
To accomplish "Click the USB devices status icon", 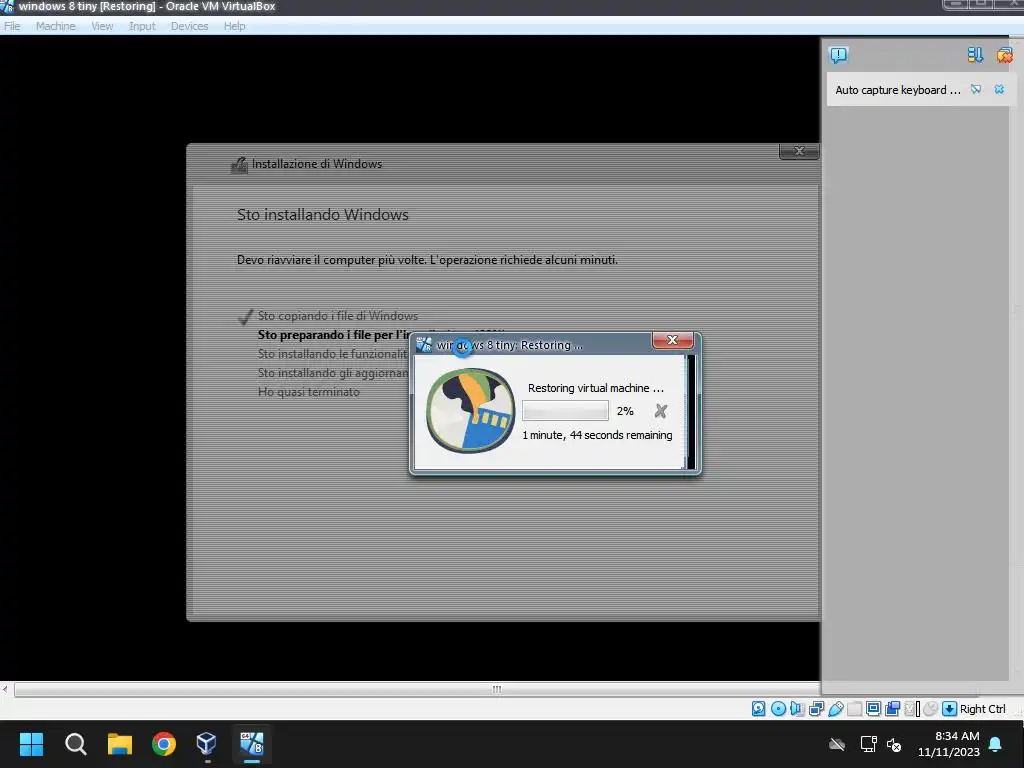I will click(836, 709).
